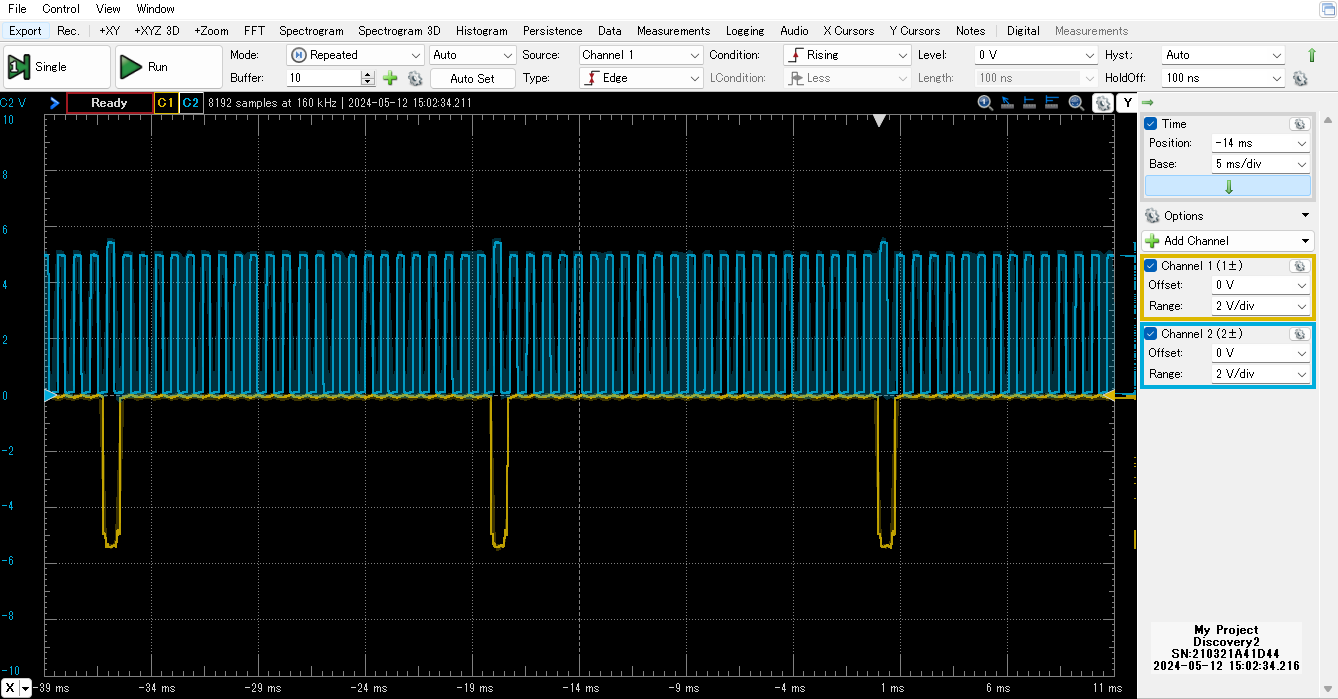Viewport: 1338px width, 699px height.
Task: Open Channel 2 Offset dropdown
Action: [1260, 353]
